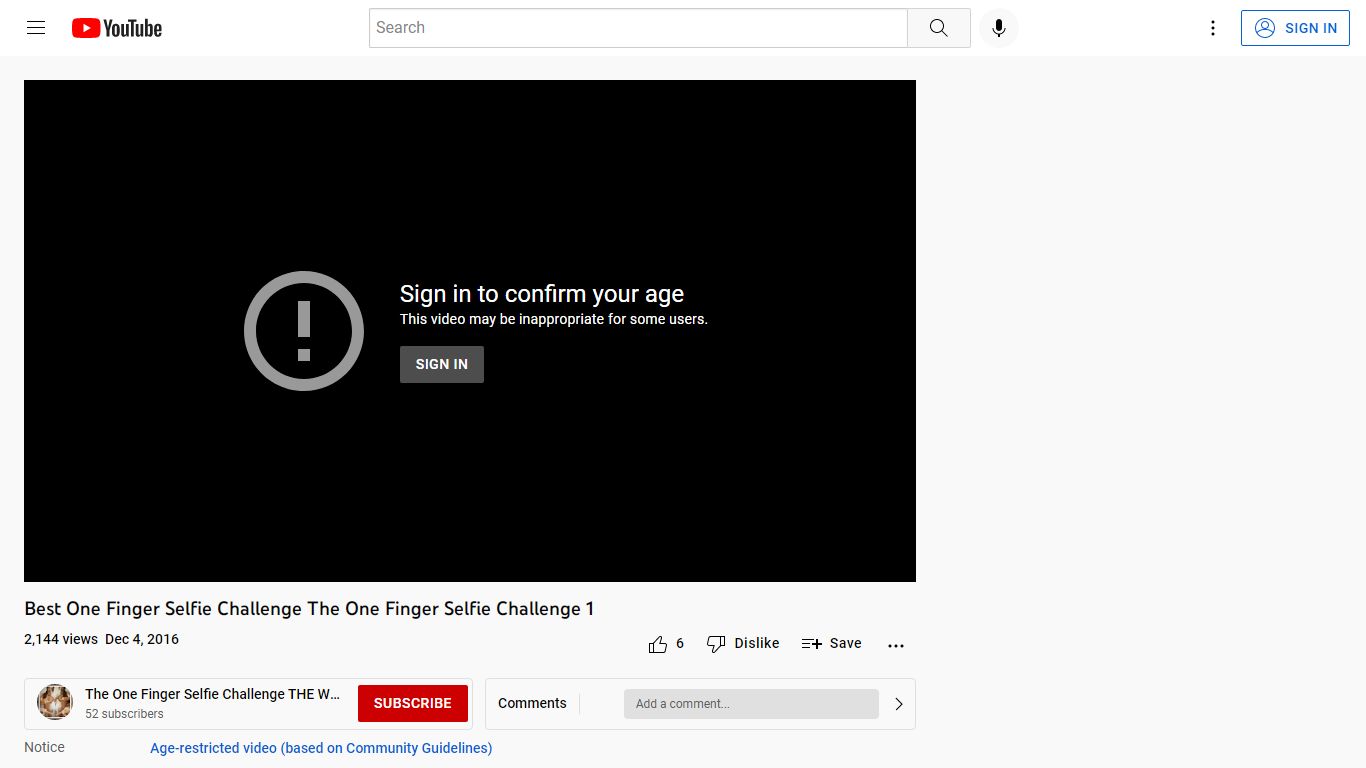Open the three-dot settings menu in header
This screenshot has height=768, width=1366.
[x=1212, y=28]
